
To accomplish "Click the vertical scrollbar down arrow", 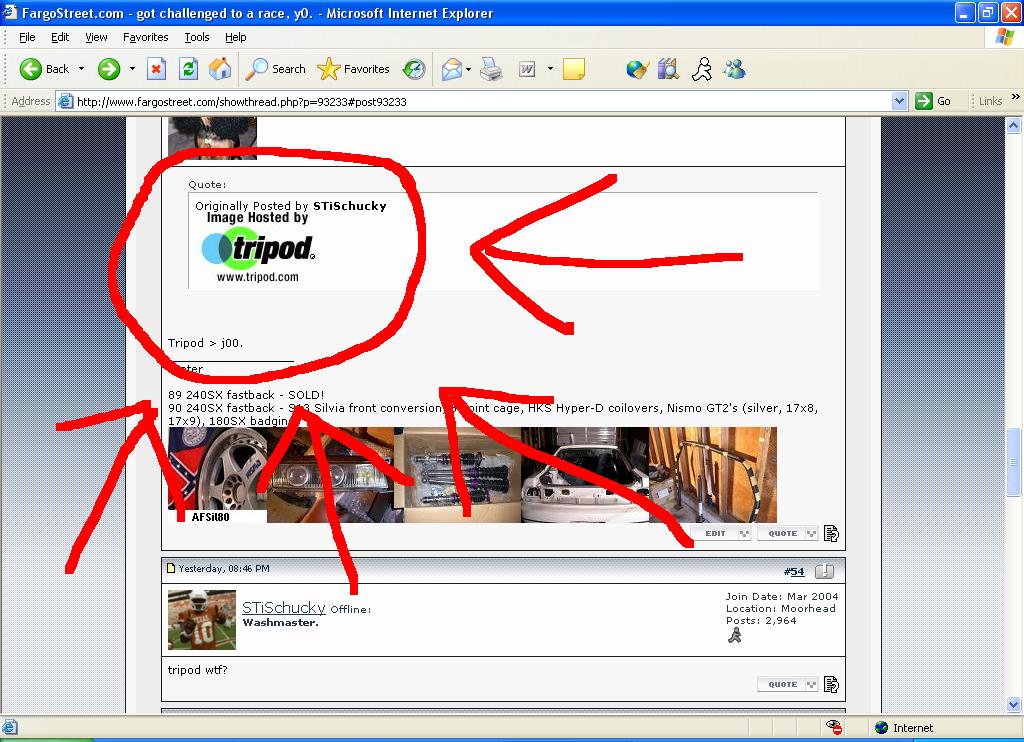I will (x=1014, y=704).
